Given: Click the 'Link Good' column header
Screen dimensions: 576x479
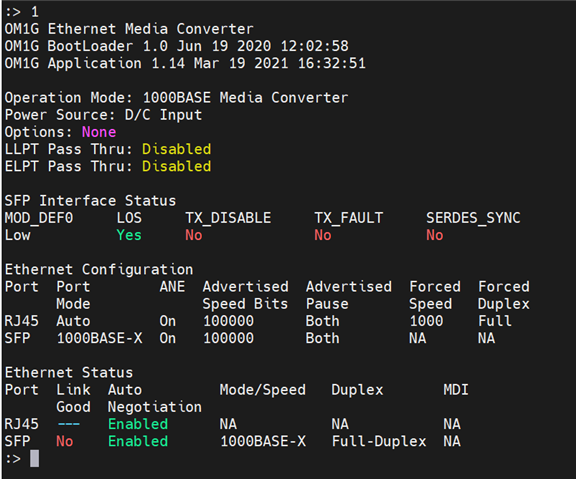Looking at the screenshot, I should [73, 399].
